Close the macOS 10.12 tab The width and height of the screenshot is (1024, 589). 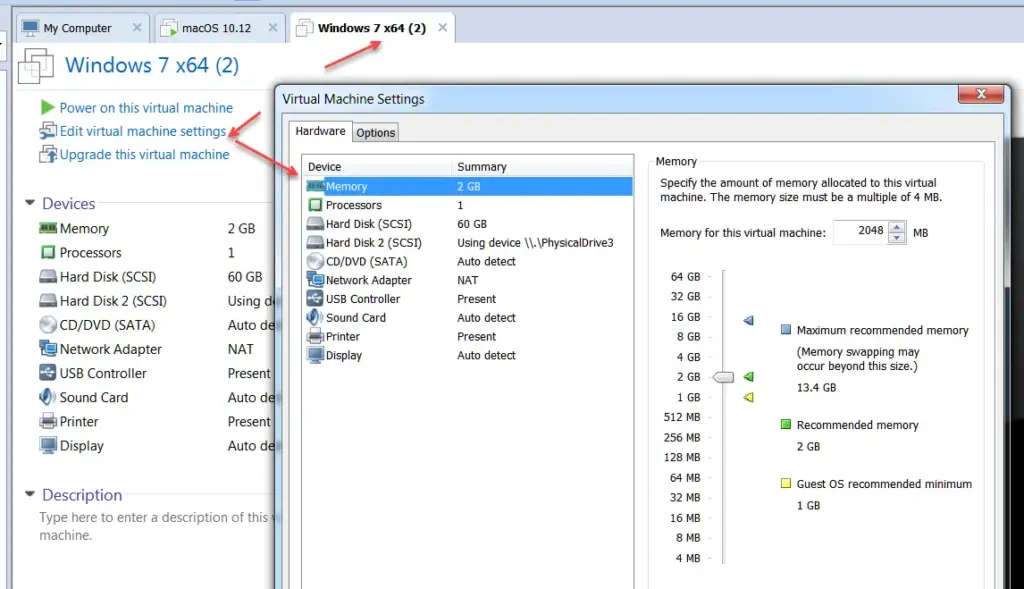(272, 27)
